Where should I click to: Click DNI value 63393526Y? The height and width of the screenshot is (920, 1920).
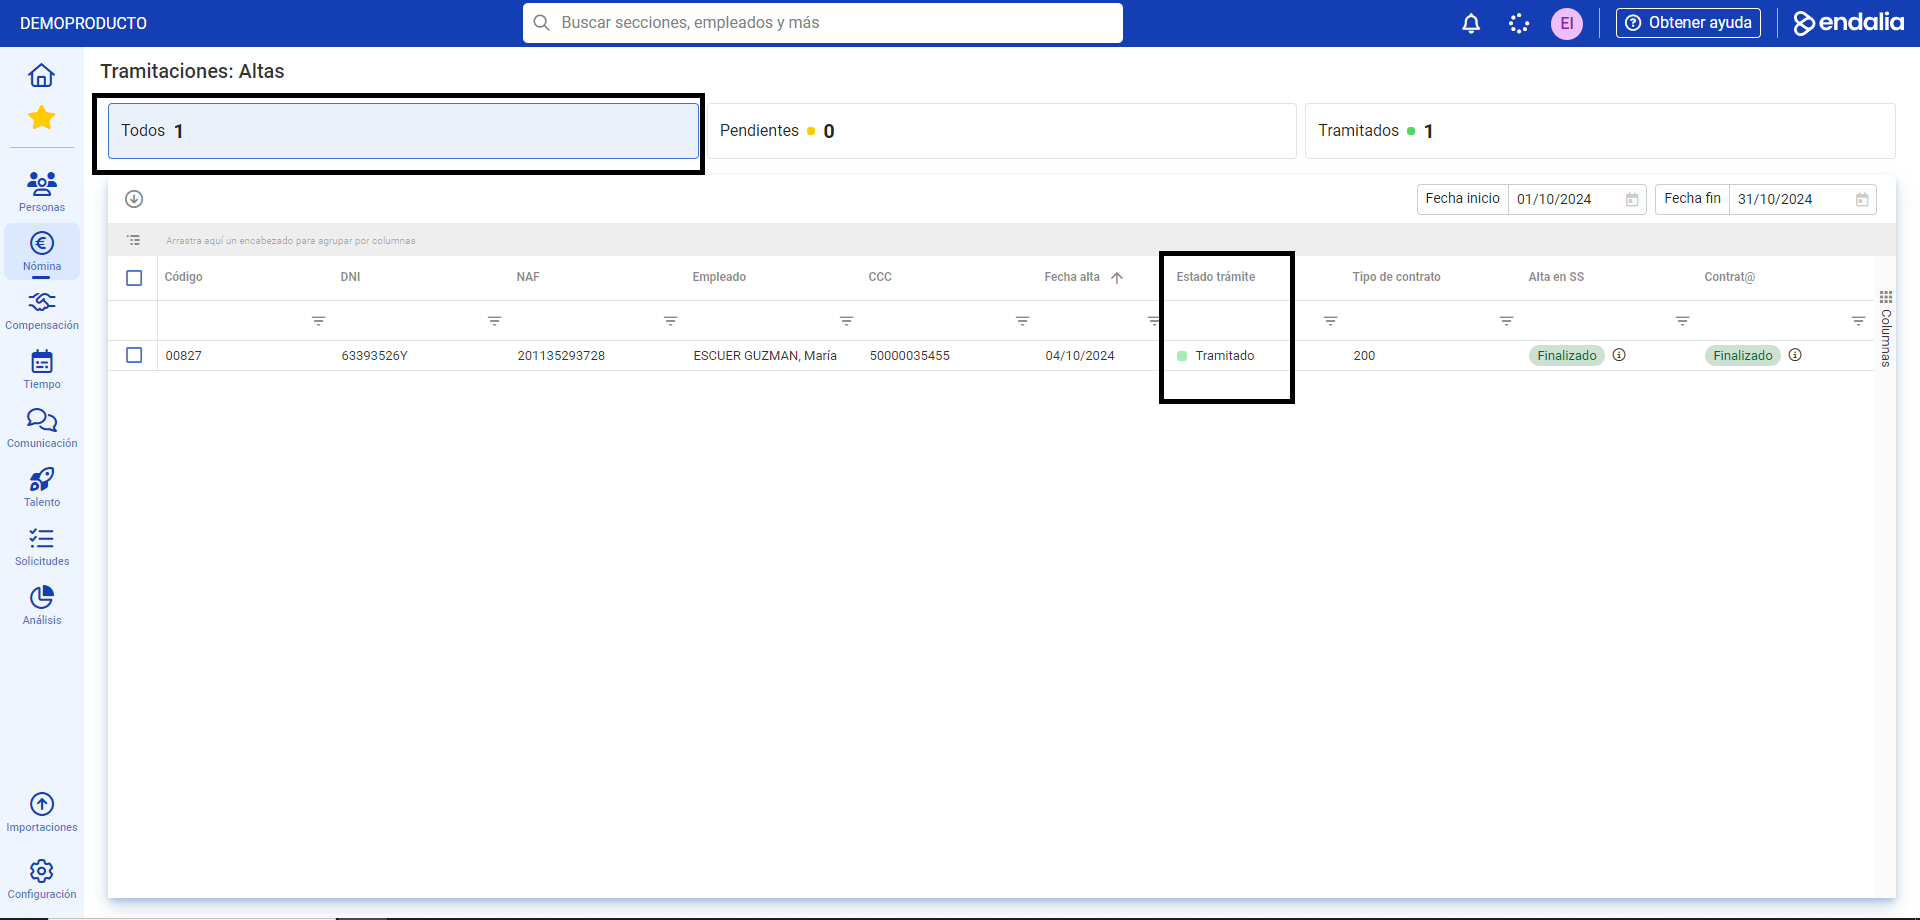click(375, 356)
